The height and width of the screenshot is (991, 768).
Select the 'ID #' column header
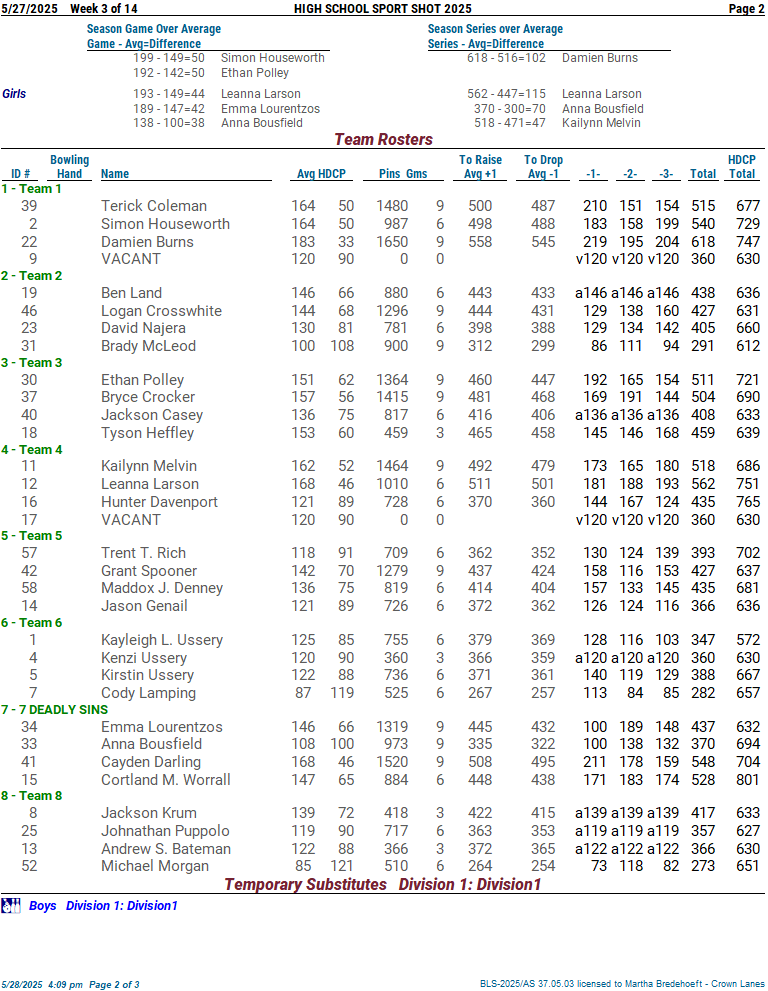(20, 174)
